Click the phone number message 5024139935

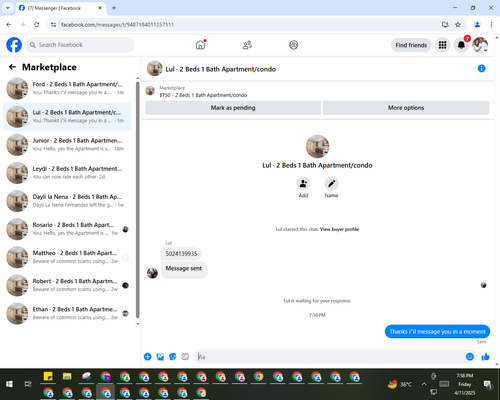[181, 254]
